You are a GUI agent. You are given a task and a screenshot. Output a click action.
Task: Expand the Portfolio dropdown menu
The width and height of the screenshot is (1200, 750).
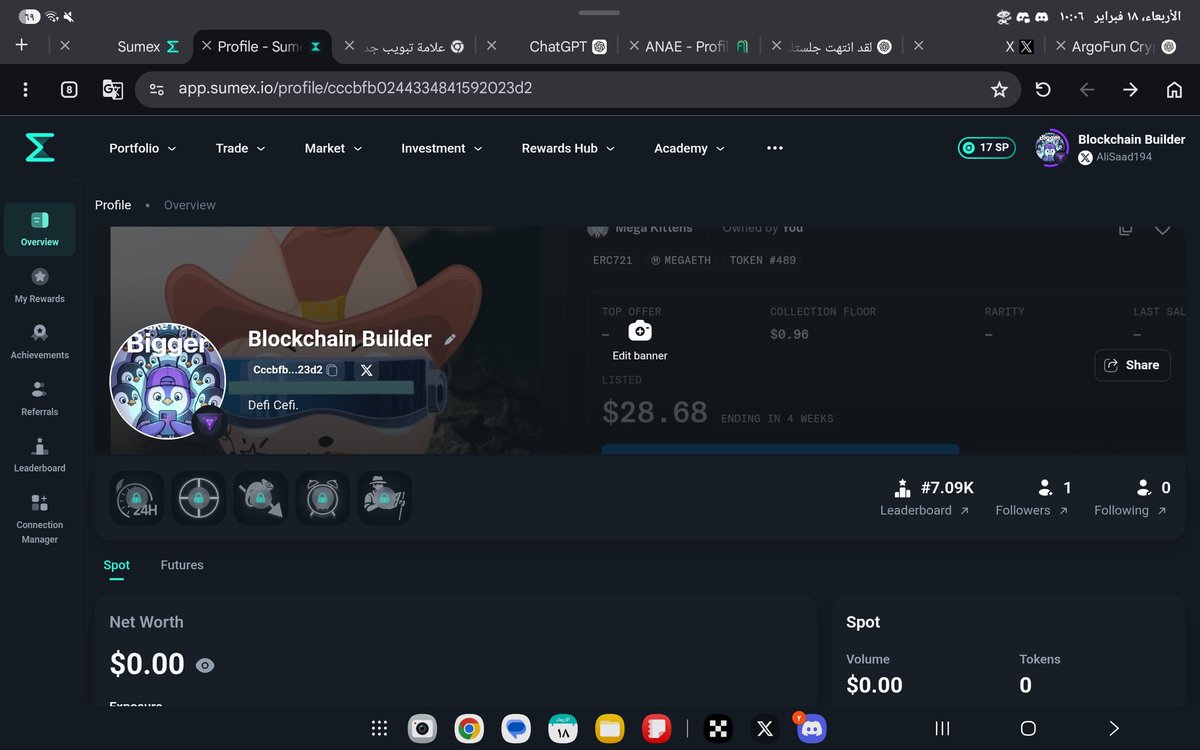coord(142,148)
